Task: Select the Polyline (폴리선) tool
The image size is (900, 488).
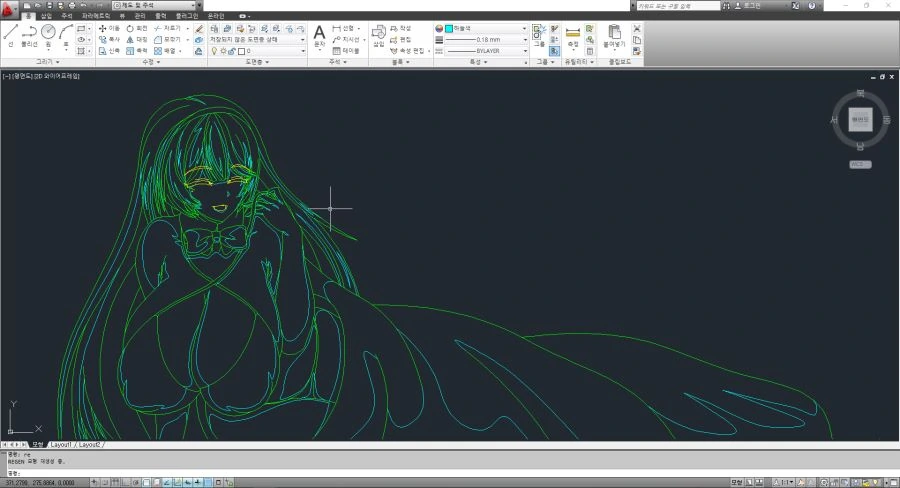Action: (x=29, y=36)
